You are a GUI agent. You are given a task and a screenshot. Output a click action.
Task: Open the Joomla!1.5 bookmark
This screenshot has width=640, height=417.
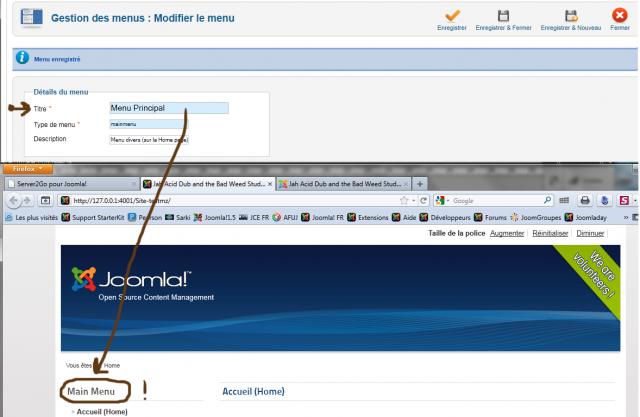click(215, 217)
